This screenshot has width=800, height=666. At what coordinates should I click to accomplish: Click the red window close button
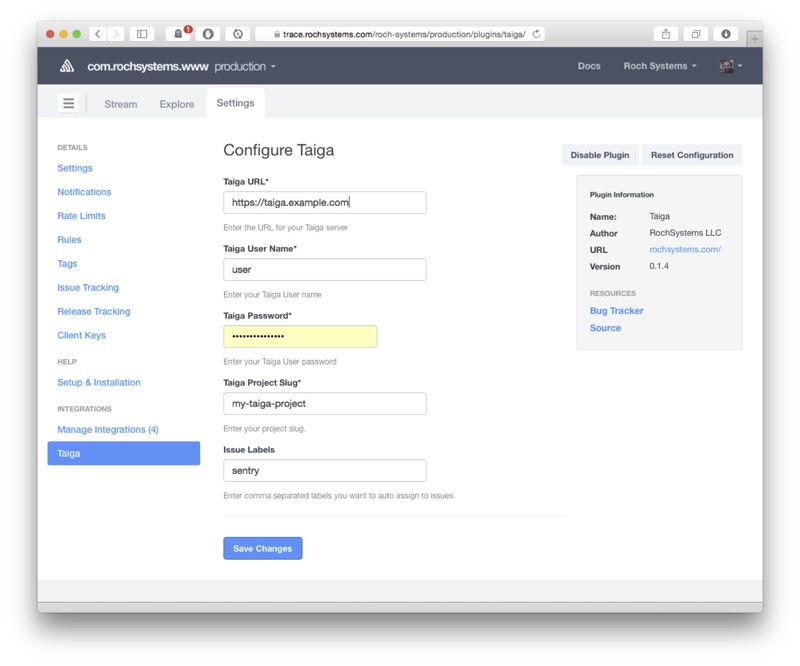tap(50, 34)
